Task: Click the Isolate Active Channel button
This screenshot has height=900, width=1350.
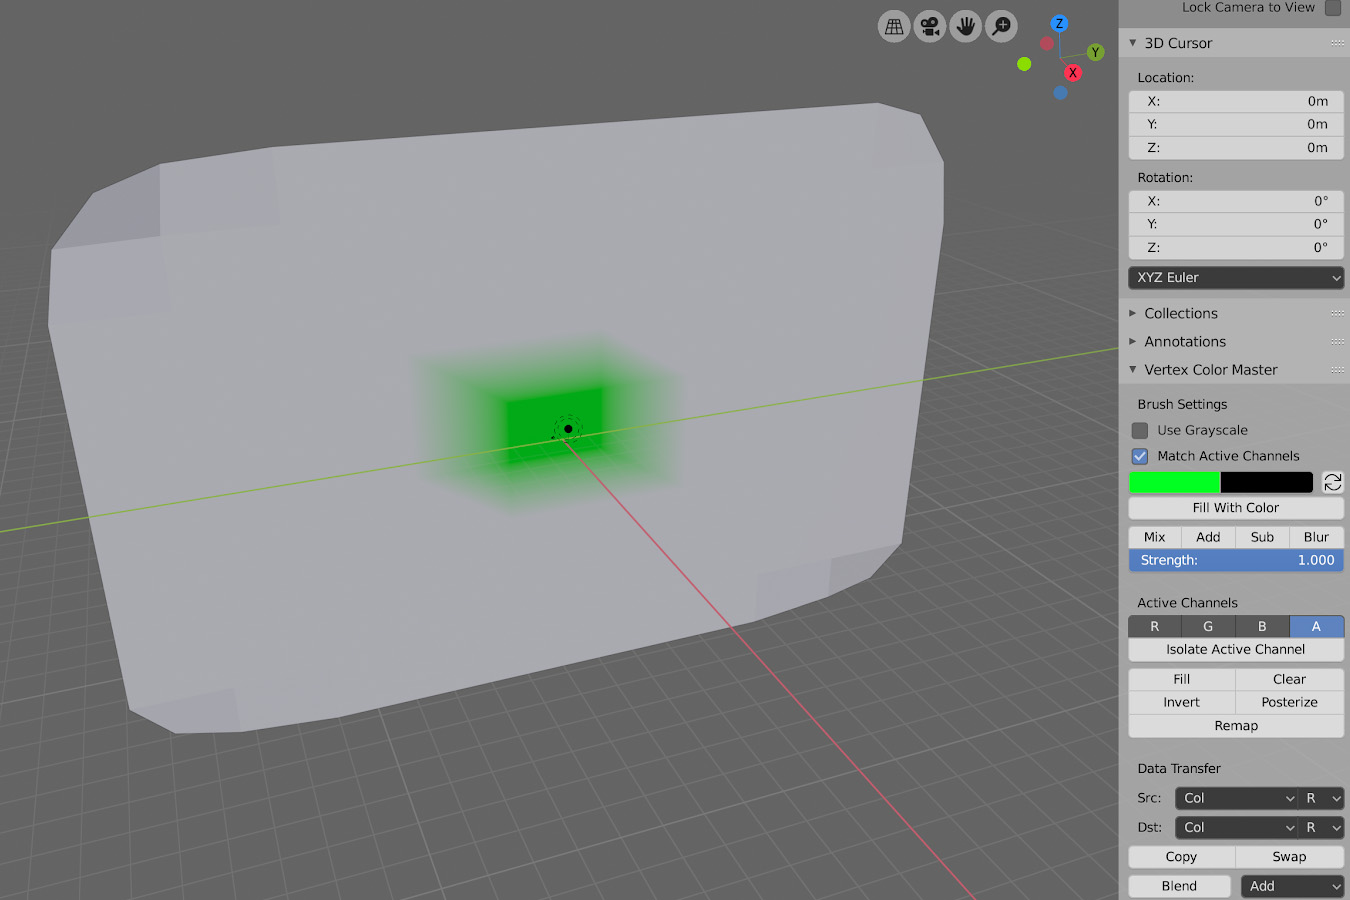Action: click(1236, 650)
